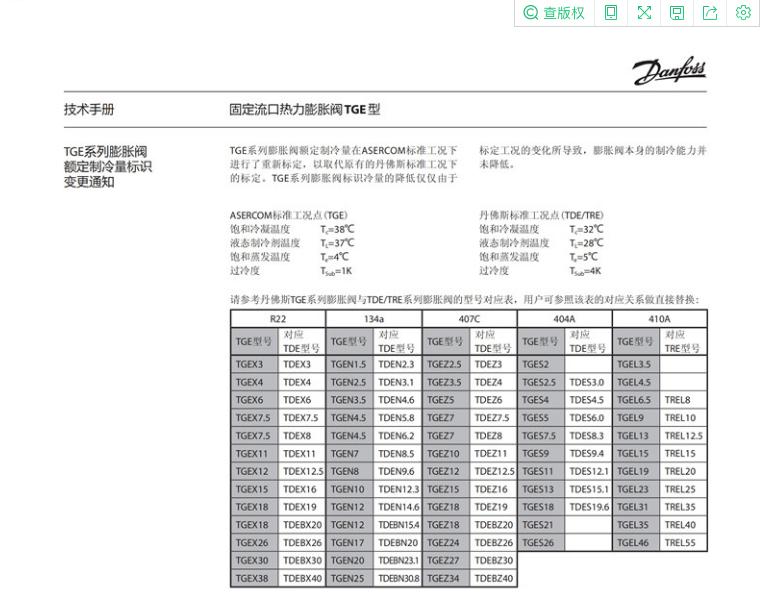Click the Tsub=4K value

(585, 271)
